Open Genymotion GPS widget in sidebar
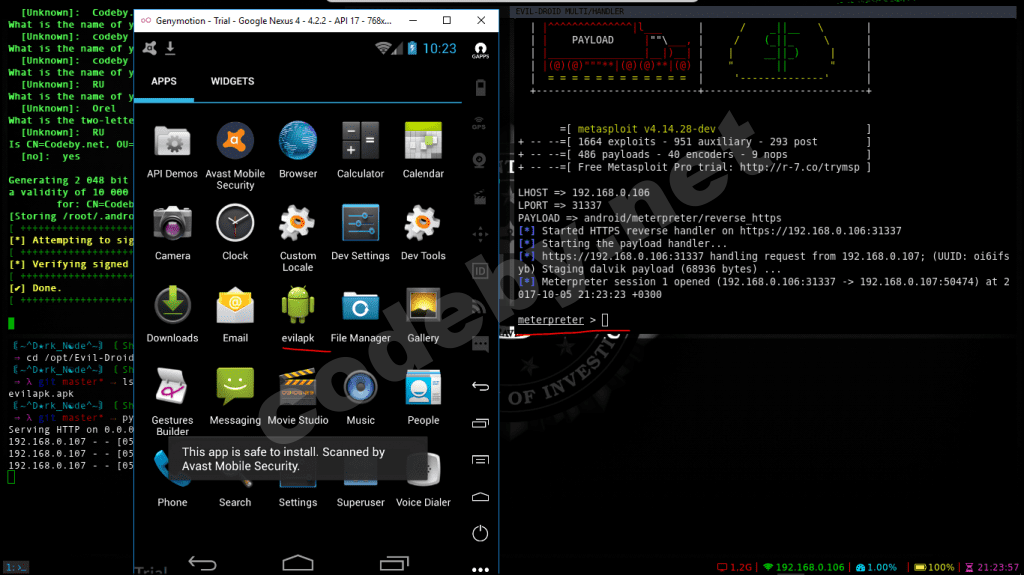The width and height of the screenshot is (1024, 575). pyautogui.click(x=480, y=123)
